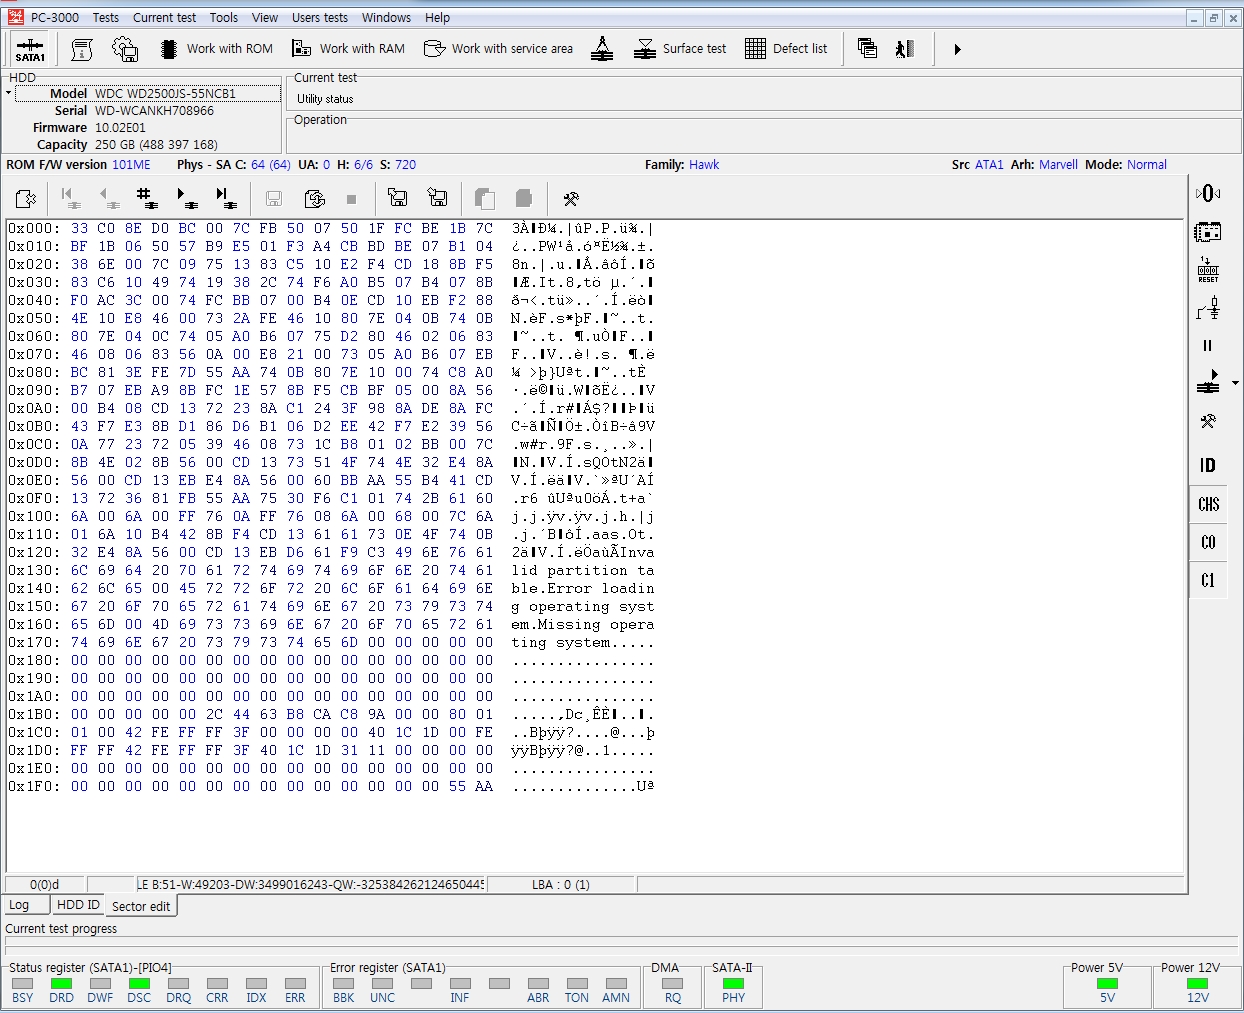The width and height of the screenshot is (1244, 1013).
Task: Click the RESET icon in right sidebar
Action: 1208,270
